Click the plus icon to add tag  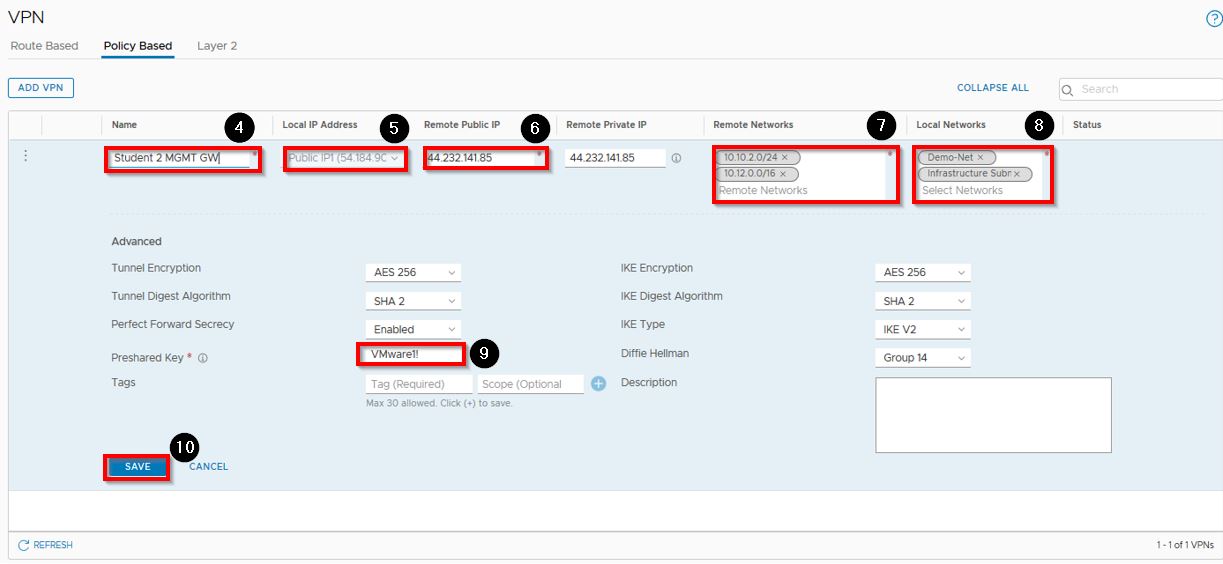598,384
